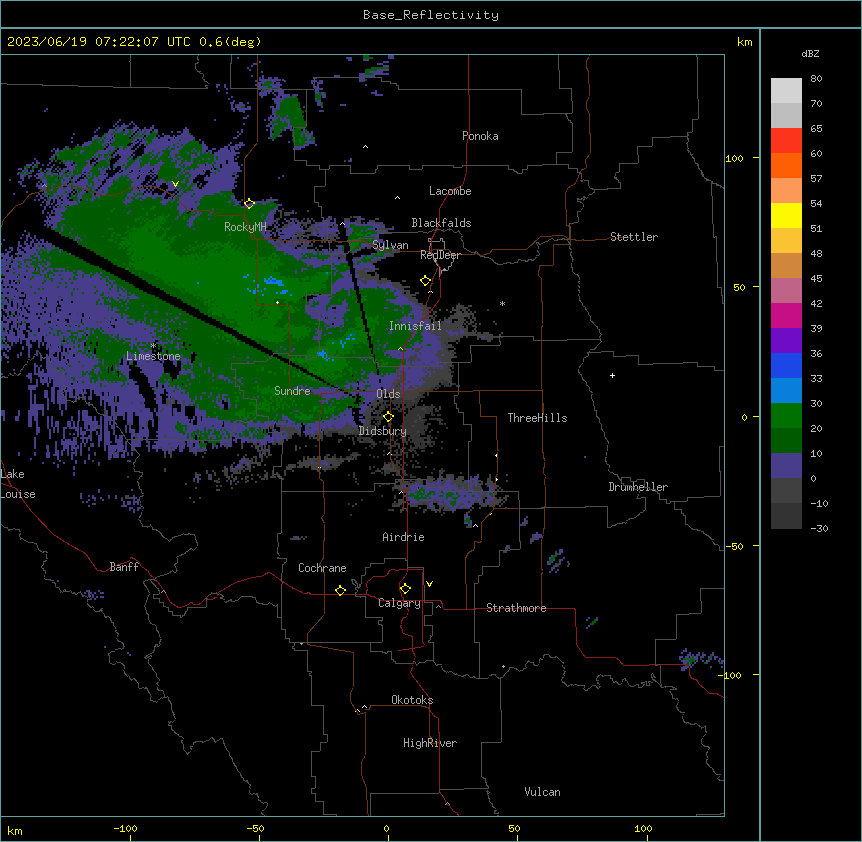Select the purple 39-36 dBZ color swatch

coord(786,341)
